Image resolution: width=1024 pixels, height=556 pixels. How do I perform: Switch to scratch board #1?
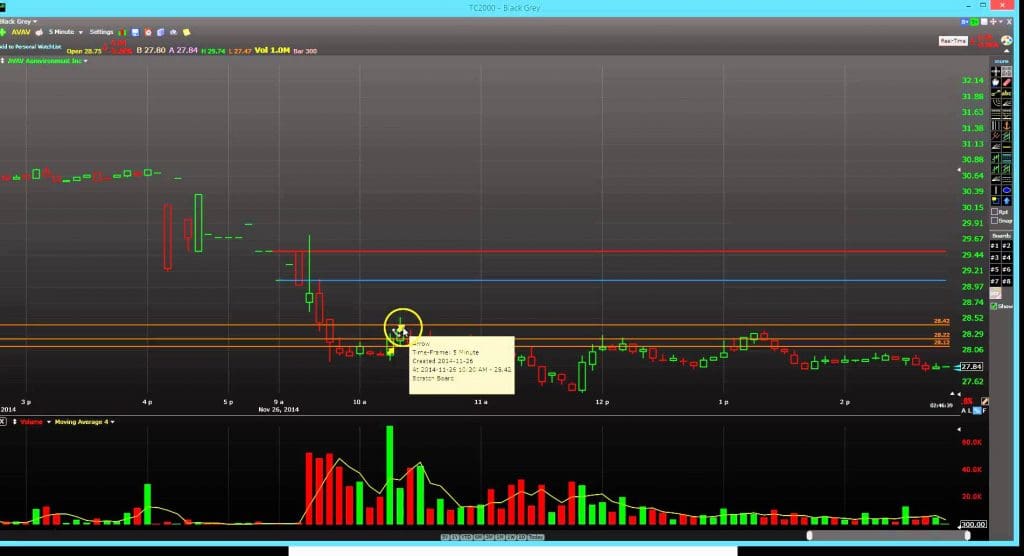(x=995, y=246)
